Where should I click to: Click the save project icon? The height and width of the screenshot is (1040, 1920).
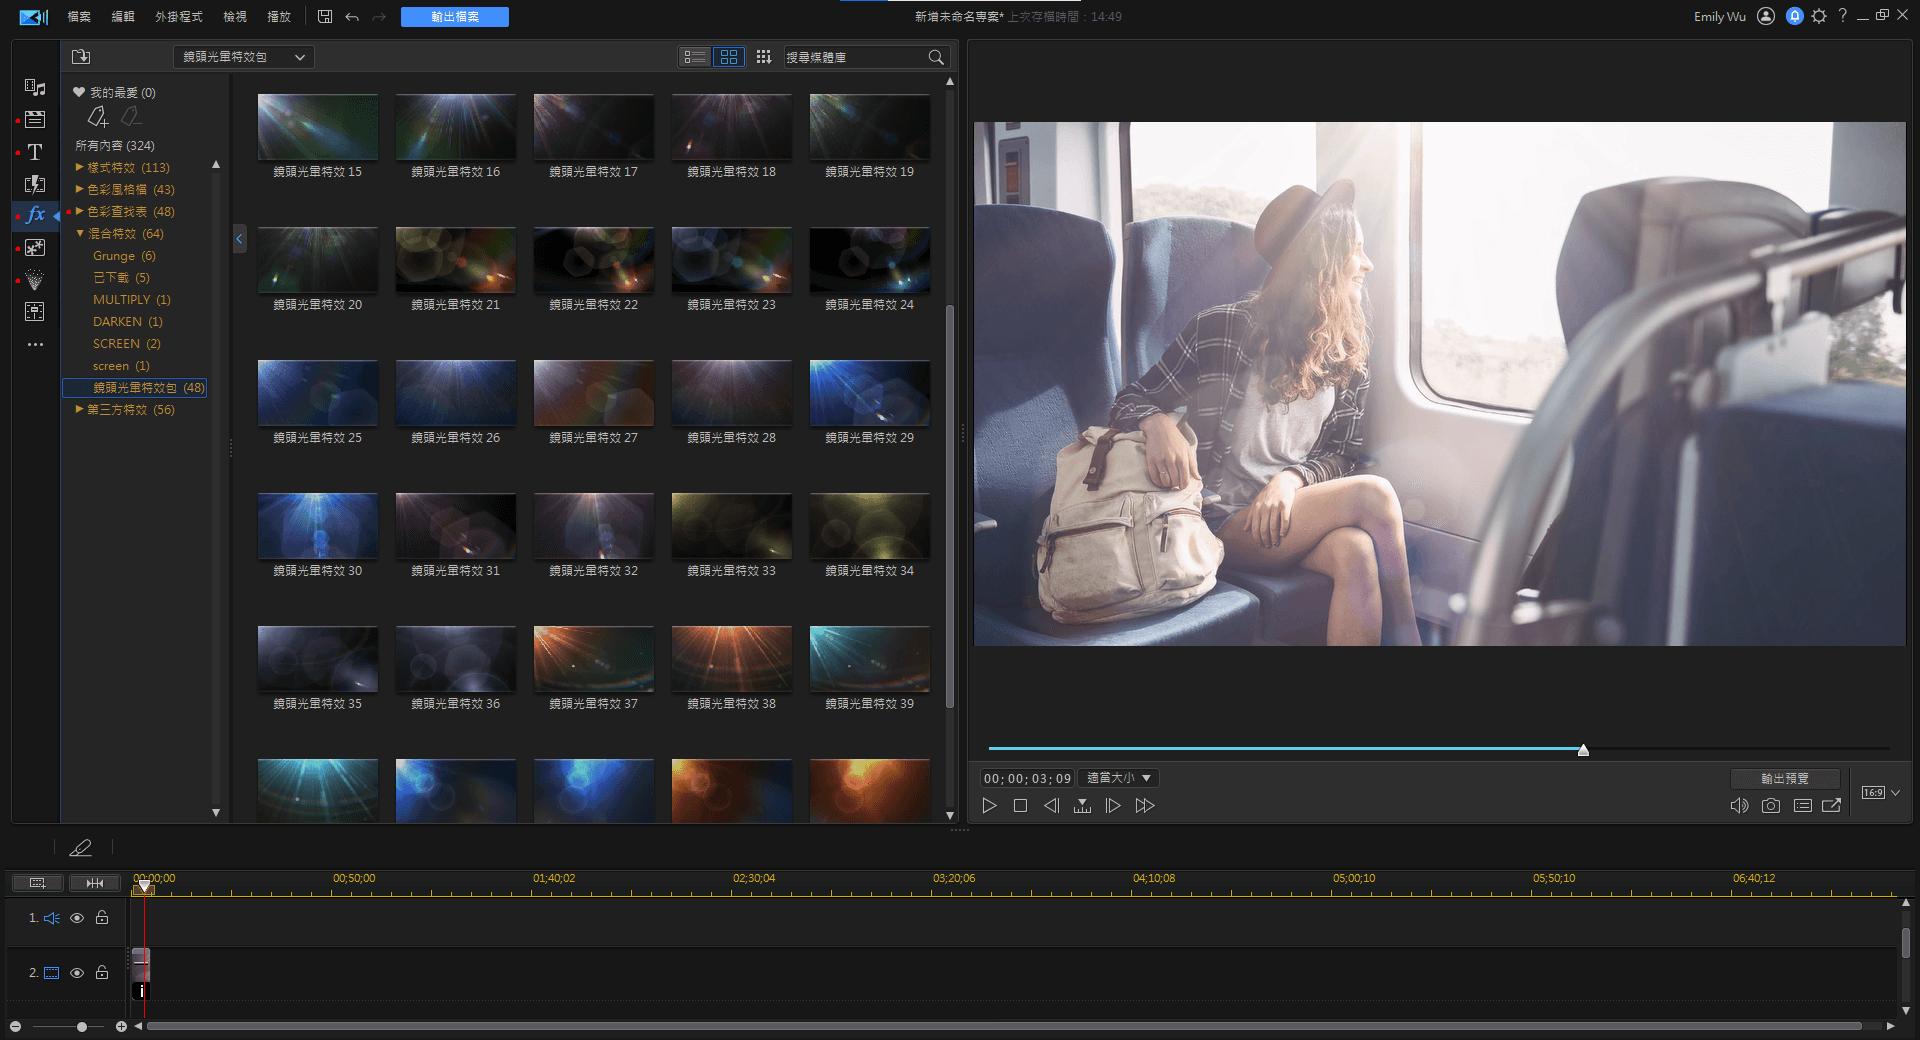point(325,17)
